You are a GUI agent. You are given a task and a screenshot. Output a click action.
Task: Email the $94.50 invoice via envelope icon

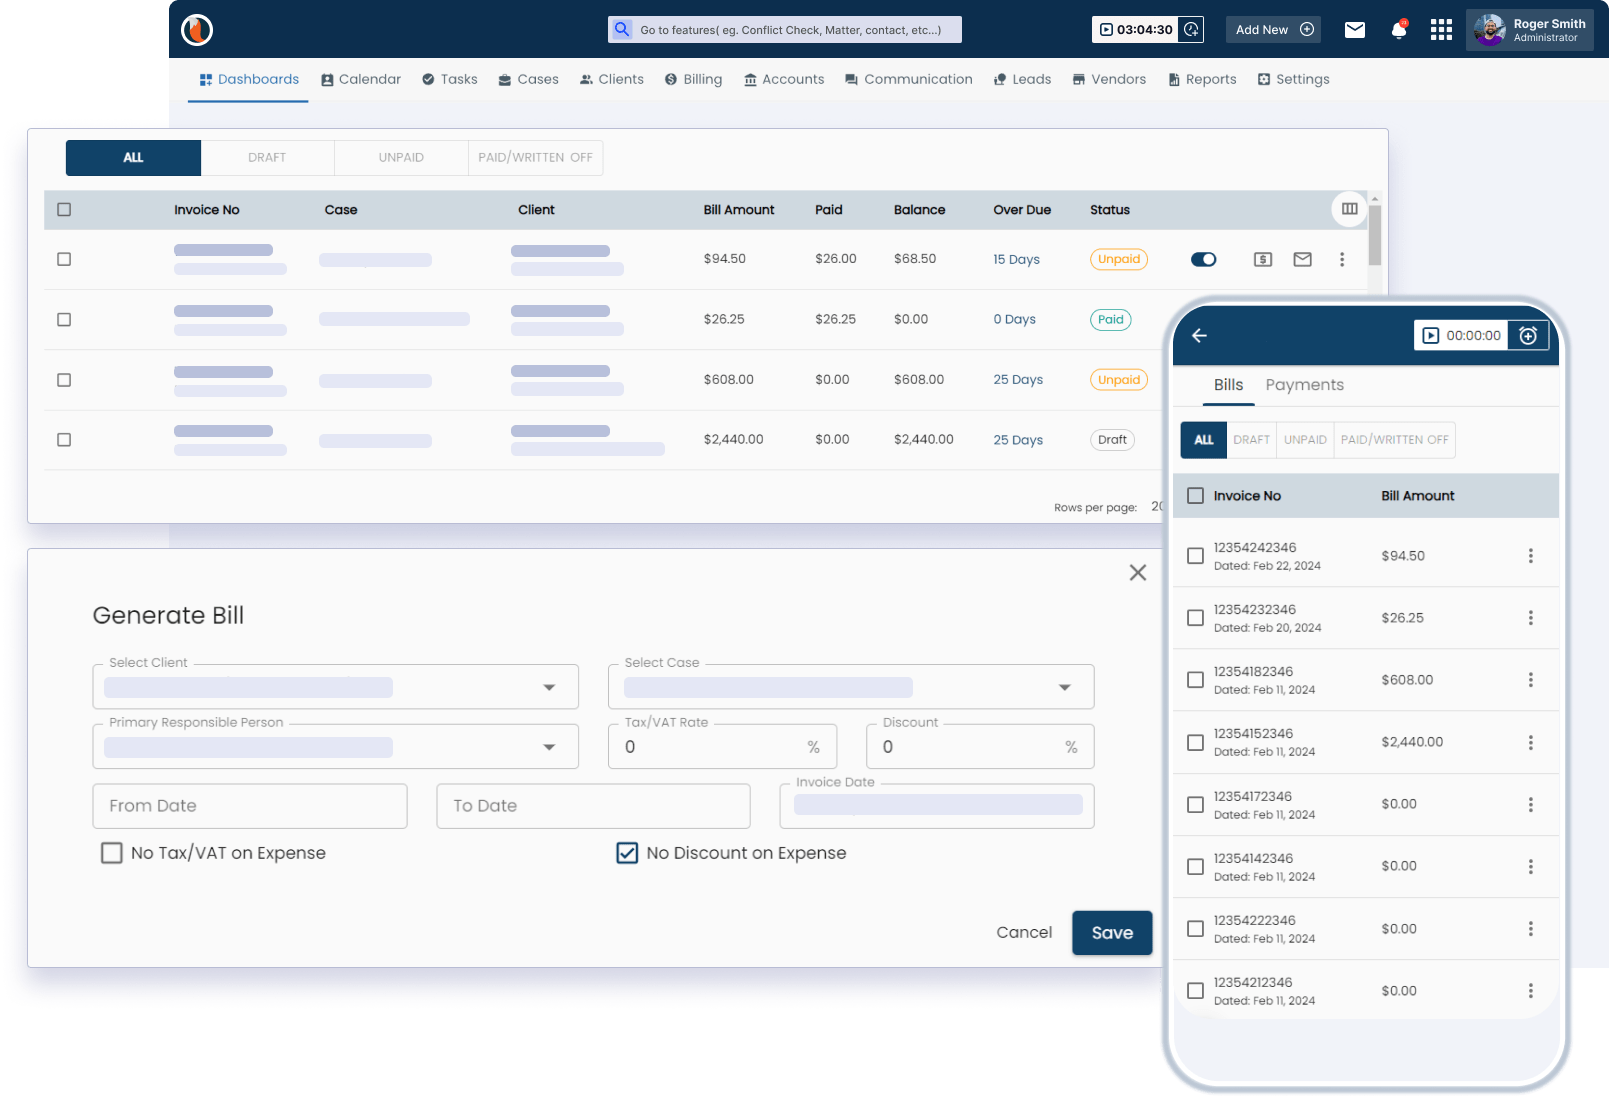click(1302, 260)
